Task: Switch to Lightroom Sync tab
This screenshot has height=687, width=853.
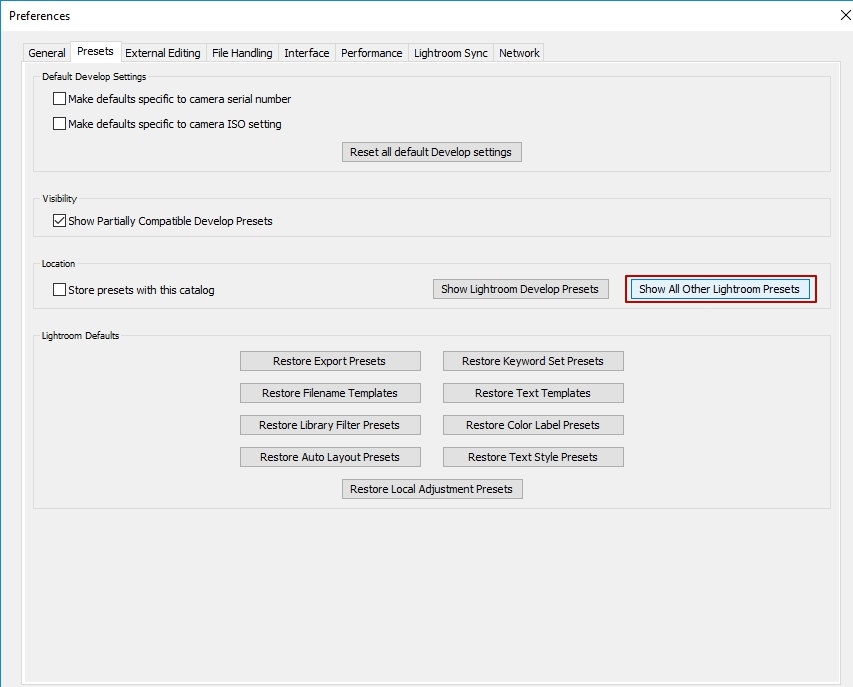Action: tap(450, 53)
